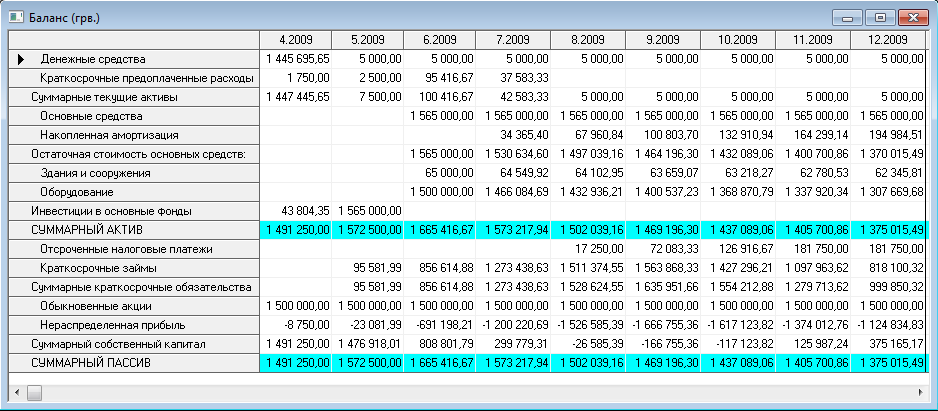Click the 37 583,33 cell for 7.2009
Viewport: 938px width, 411px height.
pos(513,78)
